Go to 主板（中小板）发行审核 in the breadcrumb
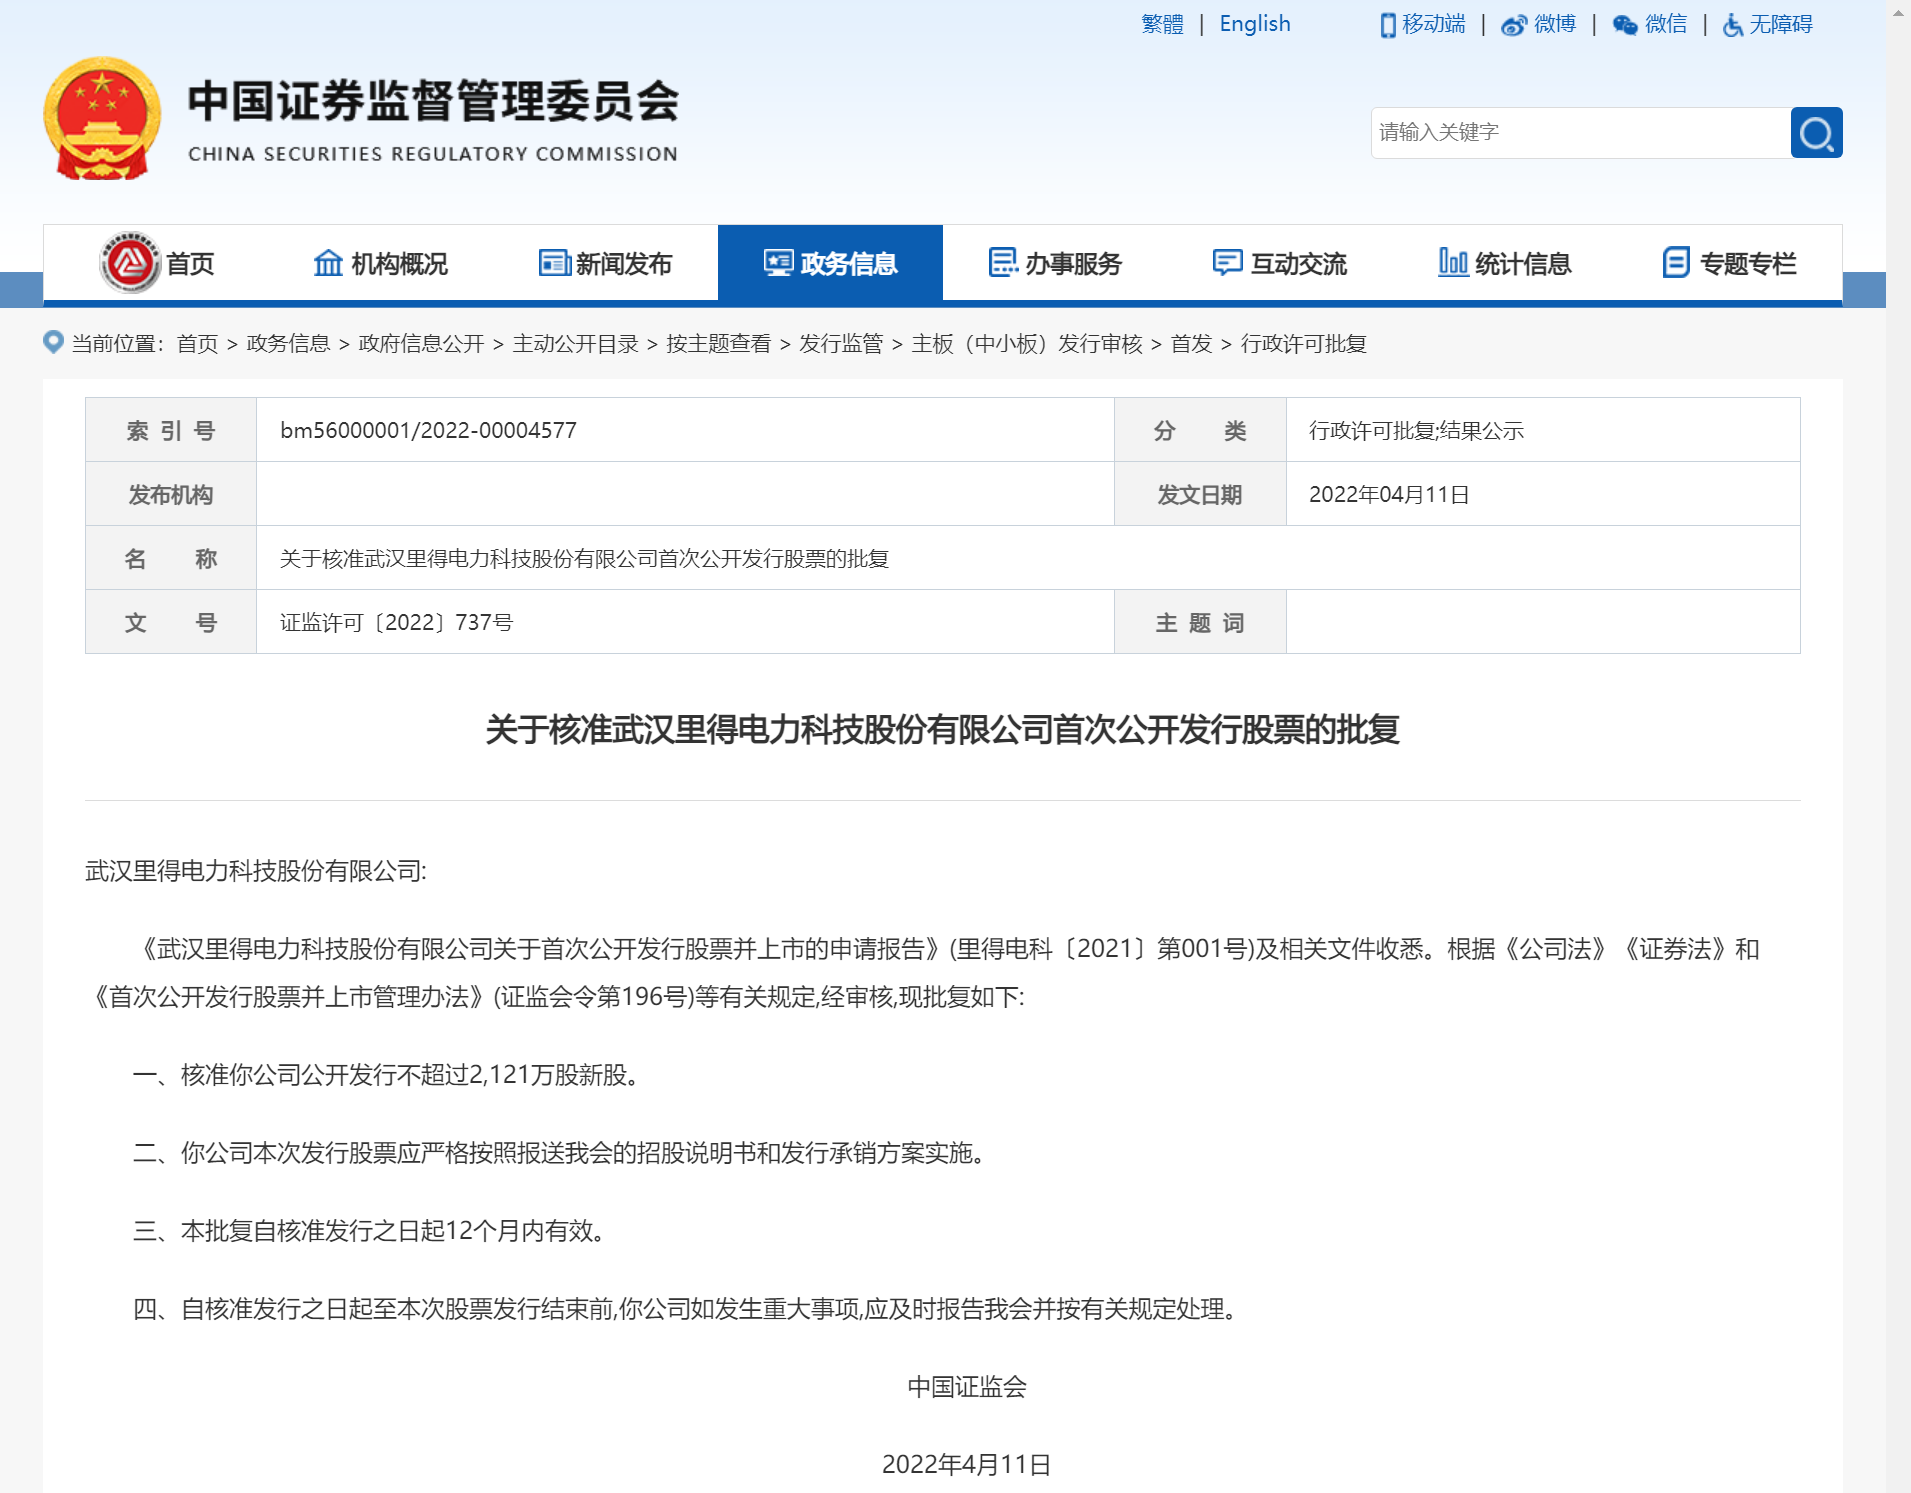 (1027, 344)
